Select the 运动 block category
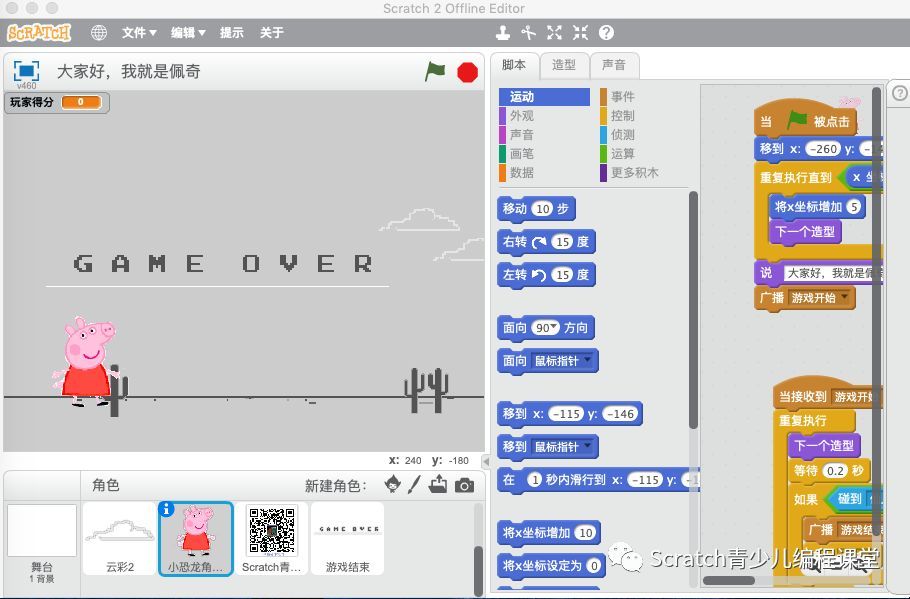The height and width of the screenshot is (599, 910). [x=544, y=97]
